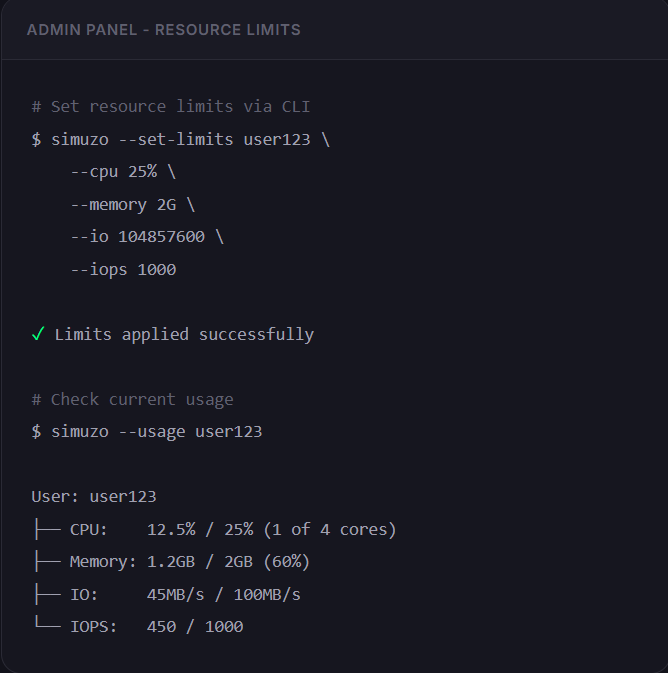Click the CPU usage row '12.5% / 25%'
668x673 pixels.
click(x=215, y=529)
